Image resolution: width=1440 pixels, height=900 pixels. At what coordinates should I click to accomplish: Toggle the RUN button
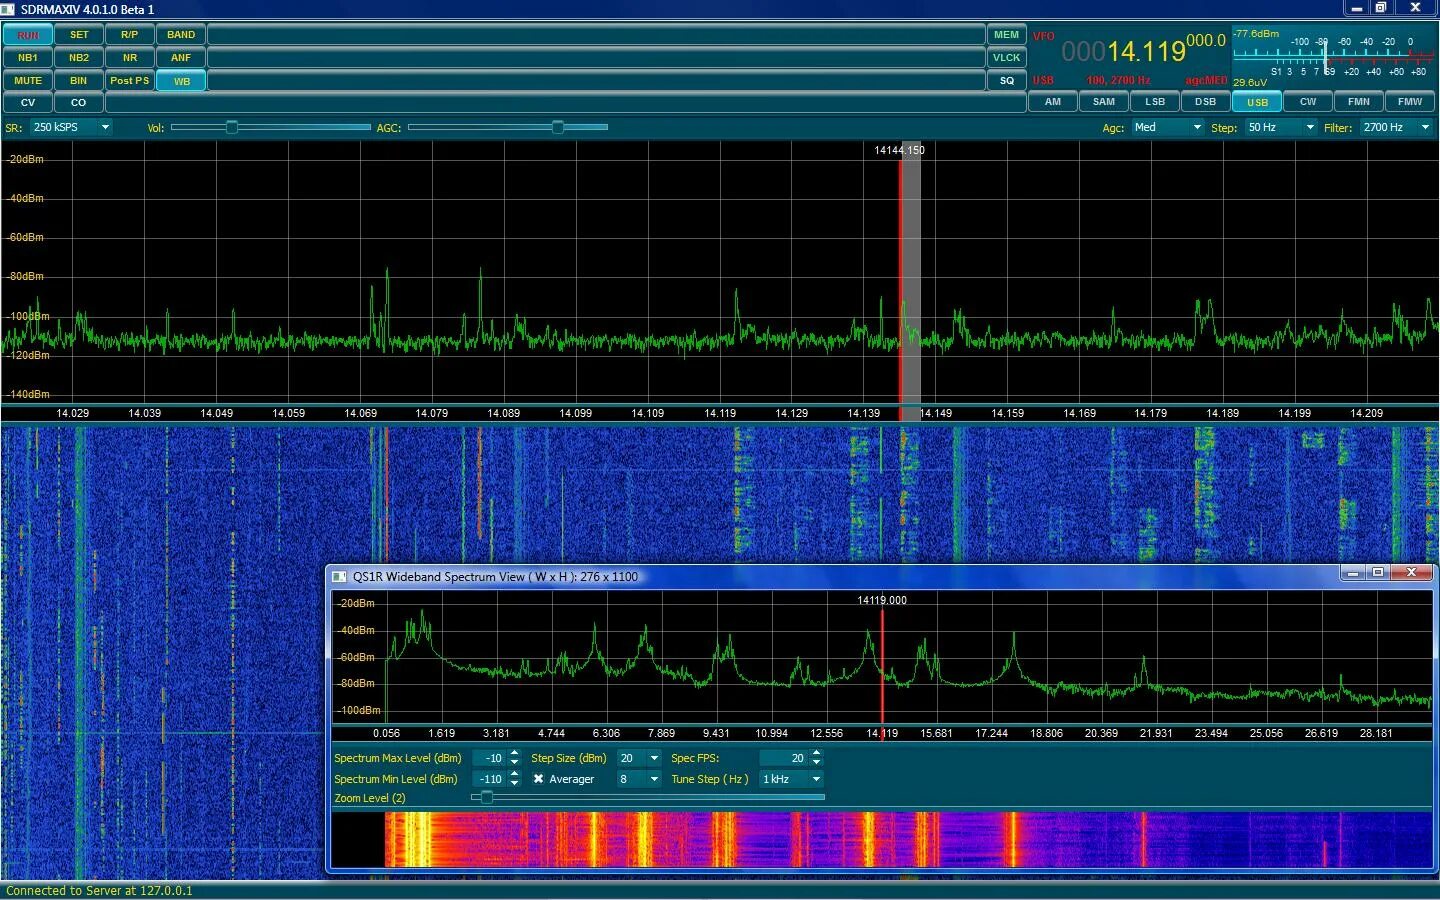coord(28,35)
